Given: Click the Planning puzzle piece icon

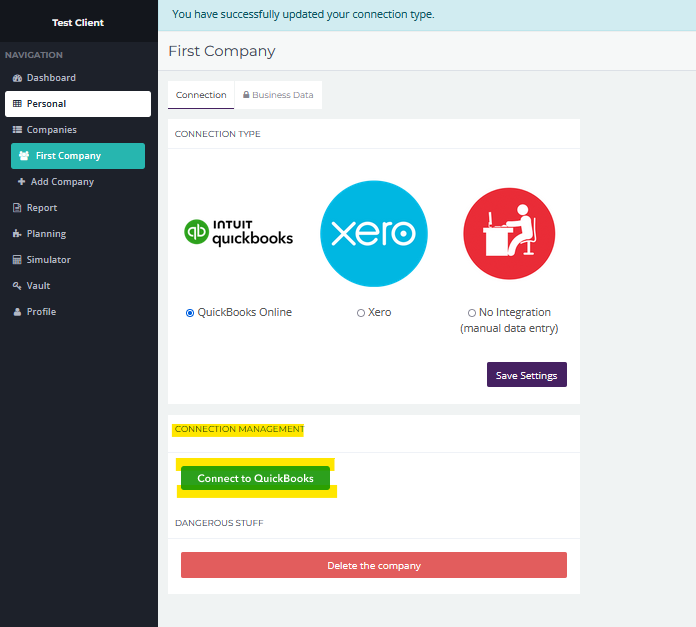Looking at the screenshot, I should pyautogui.click(x=17, y=233).
